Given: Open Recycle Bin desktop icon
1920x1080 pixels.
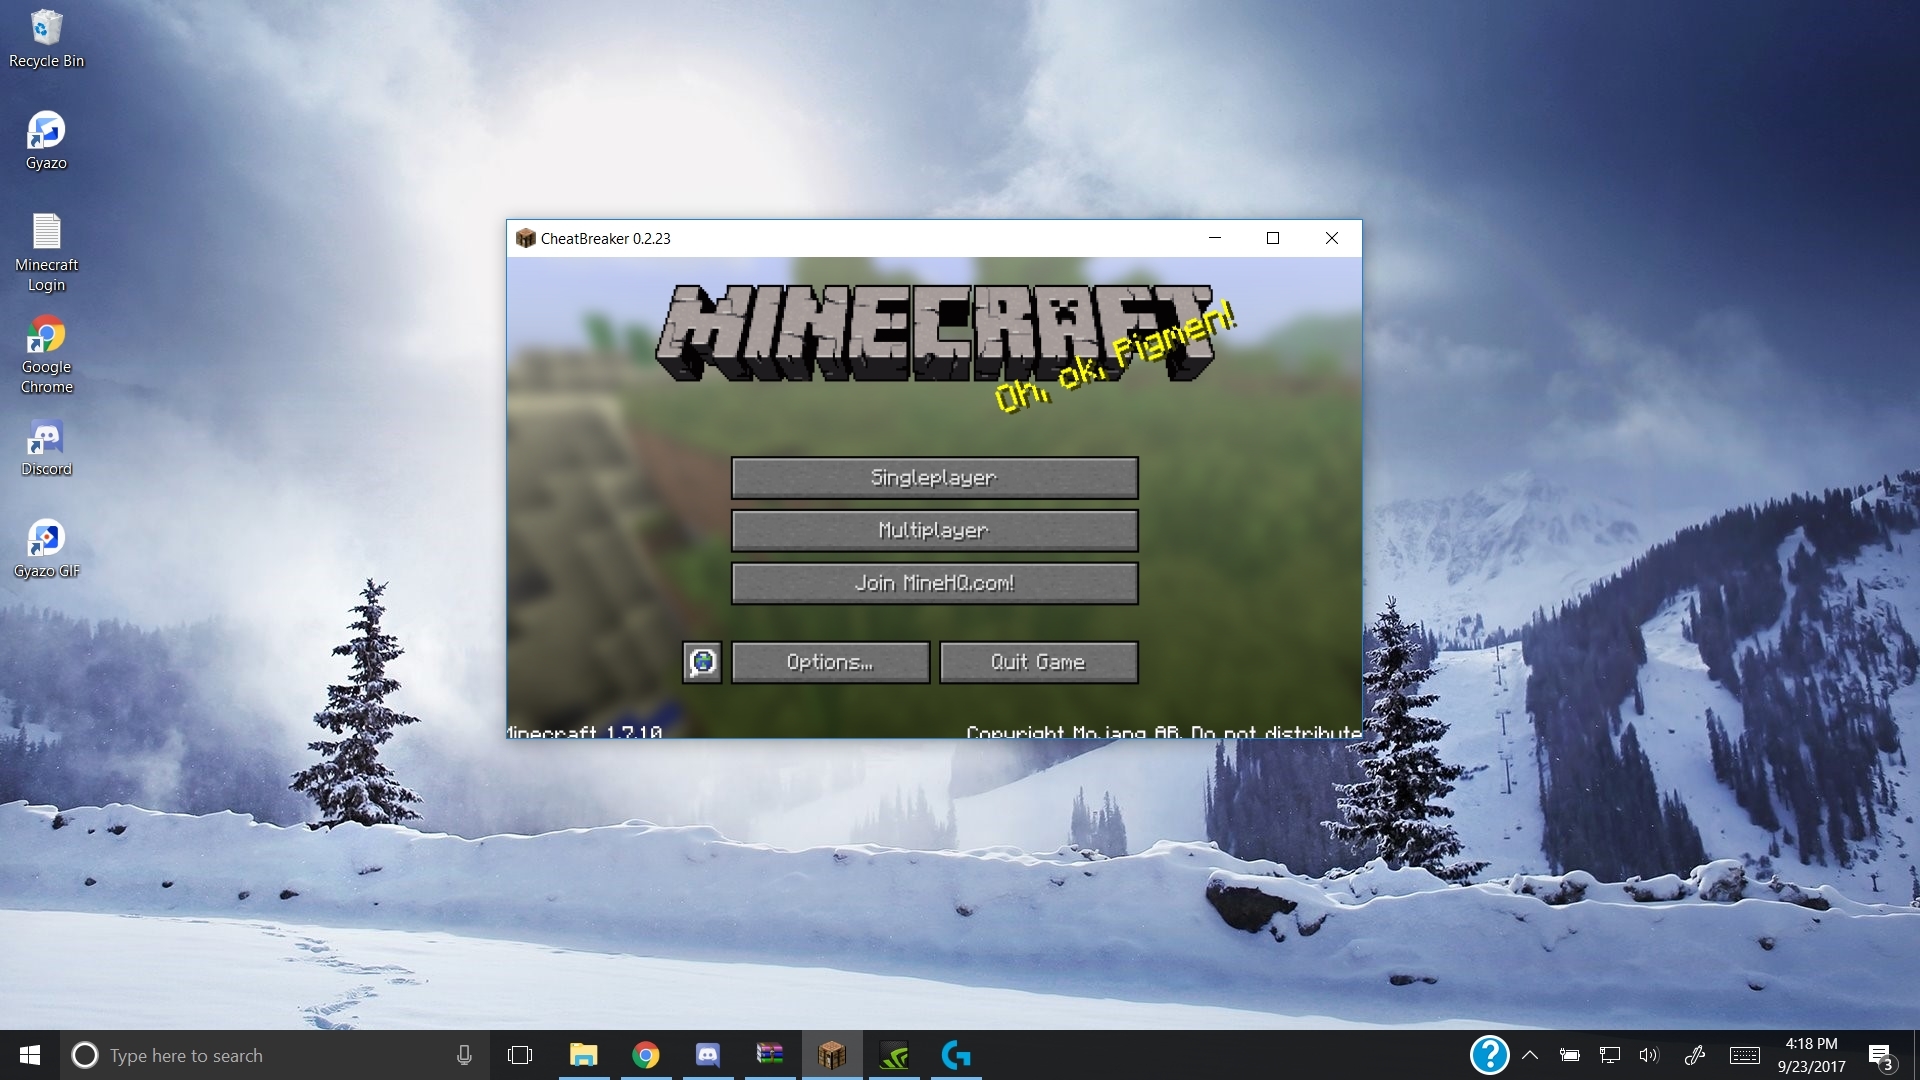Looking at the screenshot, I should [46, 40].
